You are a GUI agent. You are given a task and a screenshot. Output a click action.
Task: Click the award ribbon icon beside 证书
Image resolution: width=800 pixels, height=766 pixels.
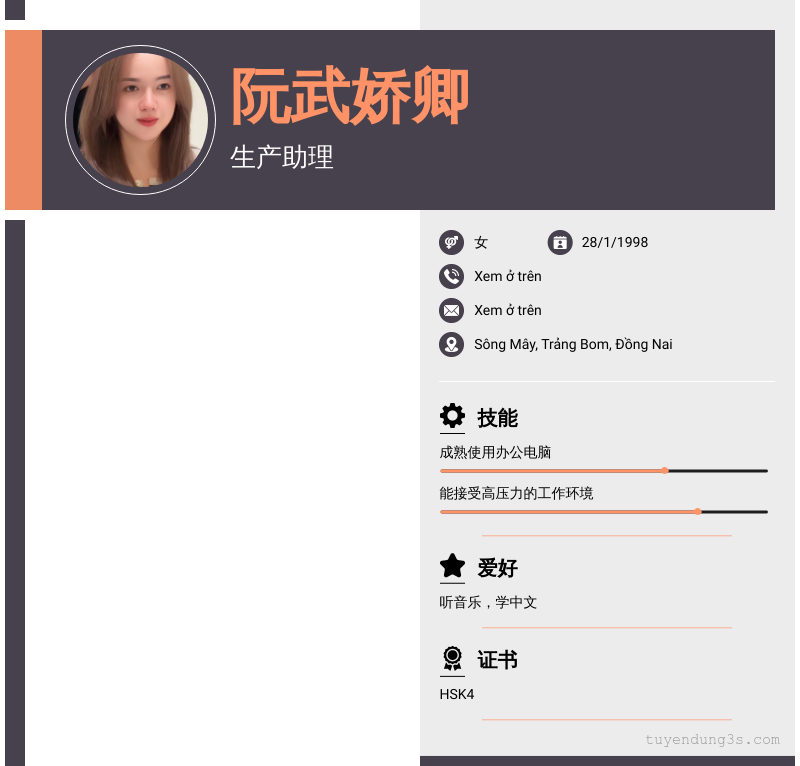pos(452,658)
